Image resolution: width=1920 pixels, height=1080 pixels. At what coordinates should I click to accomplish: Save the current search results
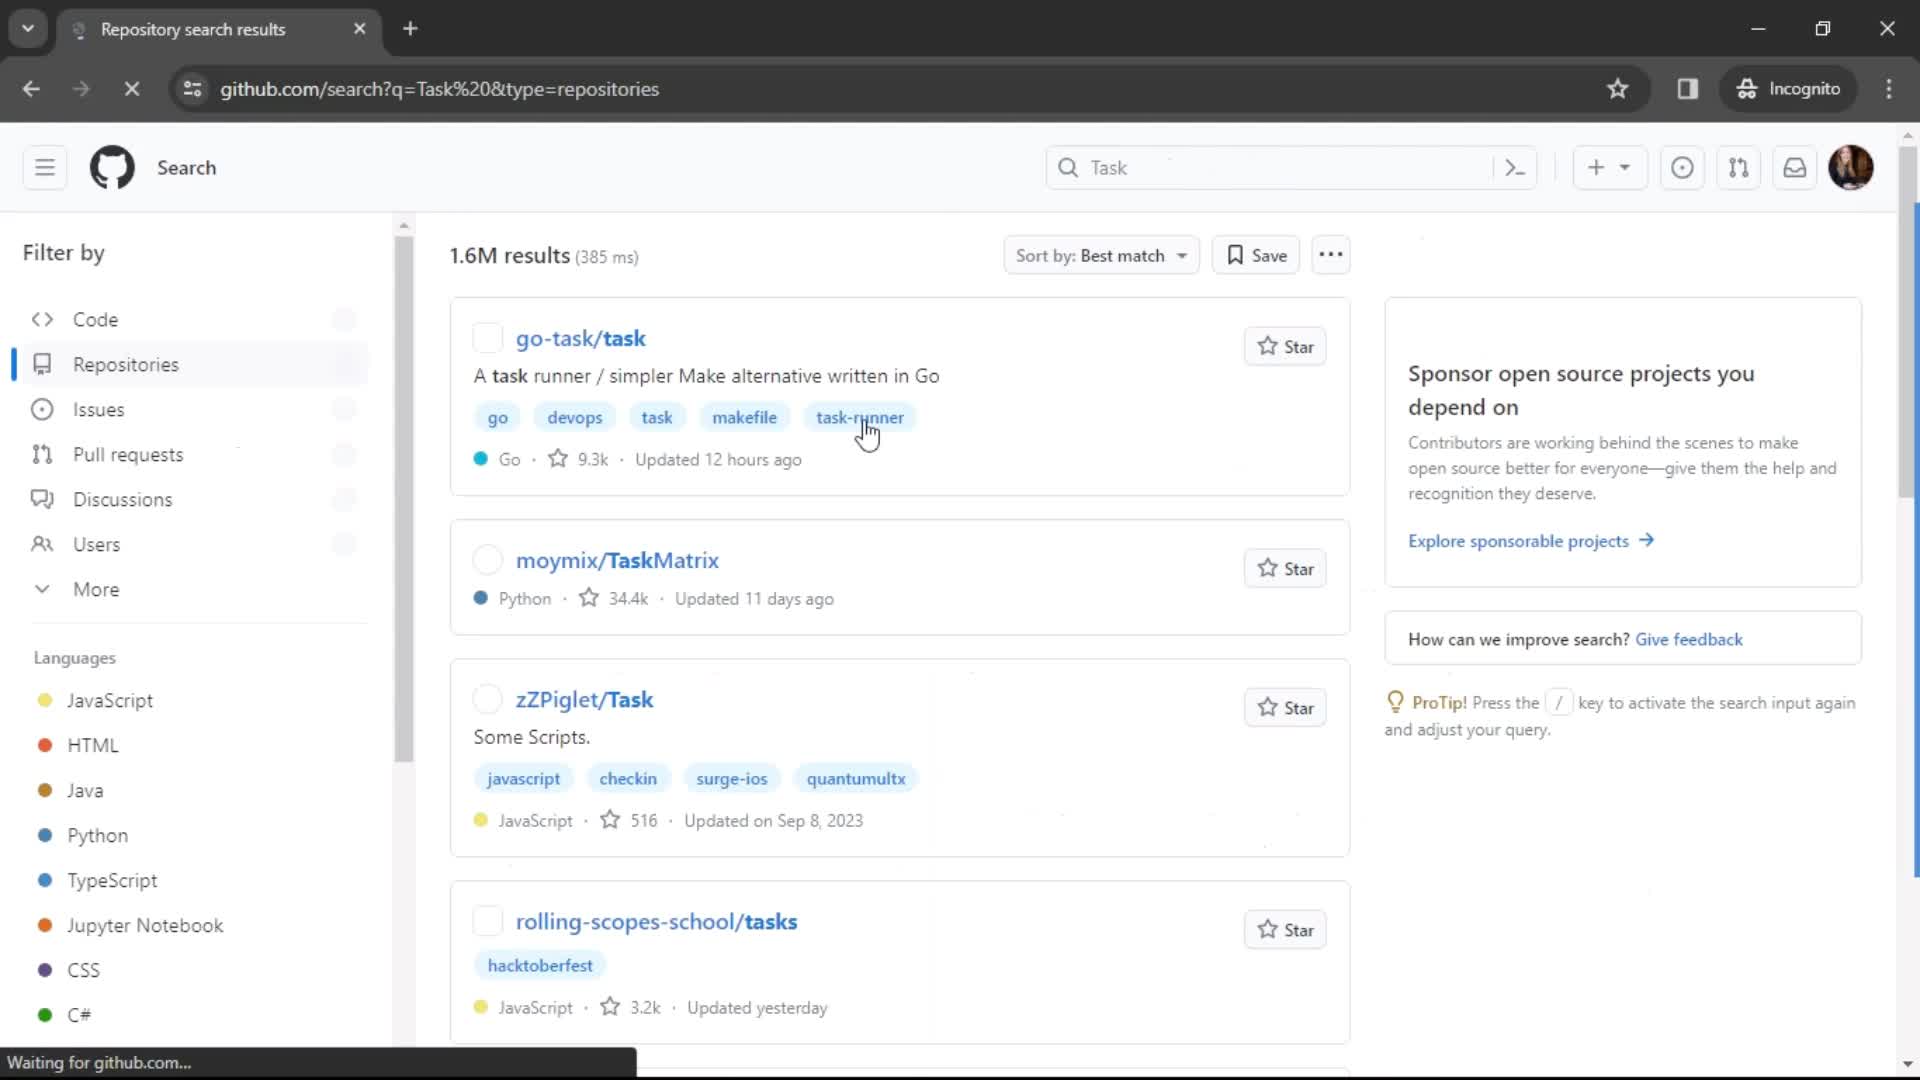1255,255
